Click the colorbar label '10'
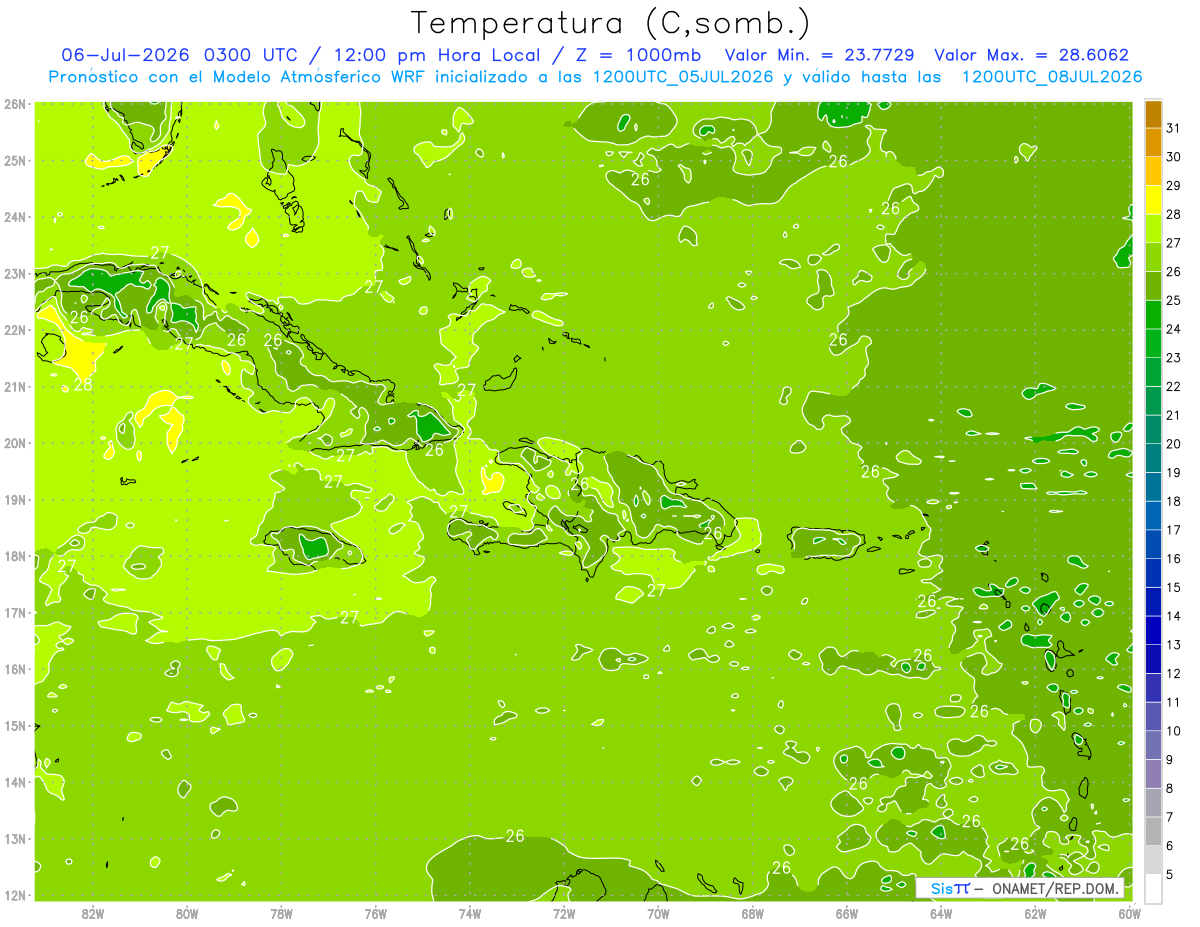The width and height of the screenshot is (1200, 927). click(1174, 731)
